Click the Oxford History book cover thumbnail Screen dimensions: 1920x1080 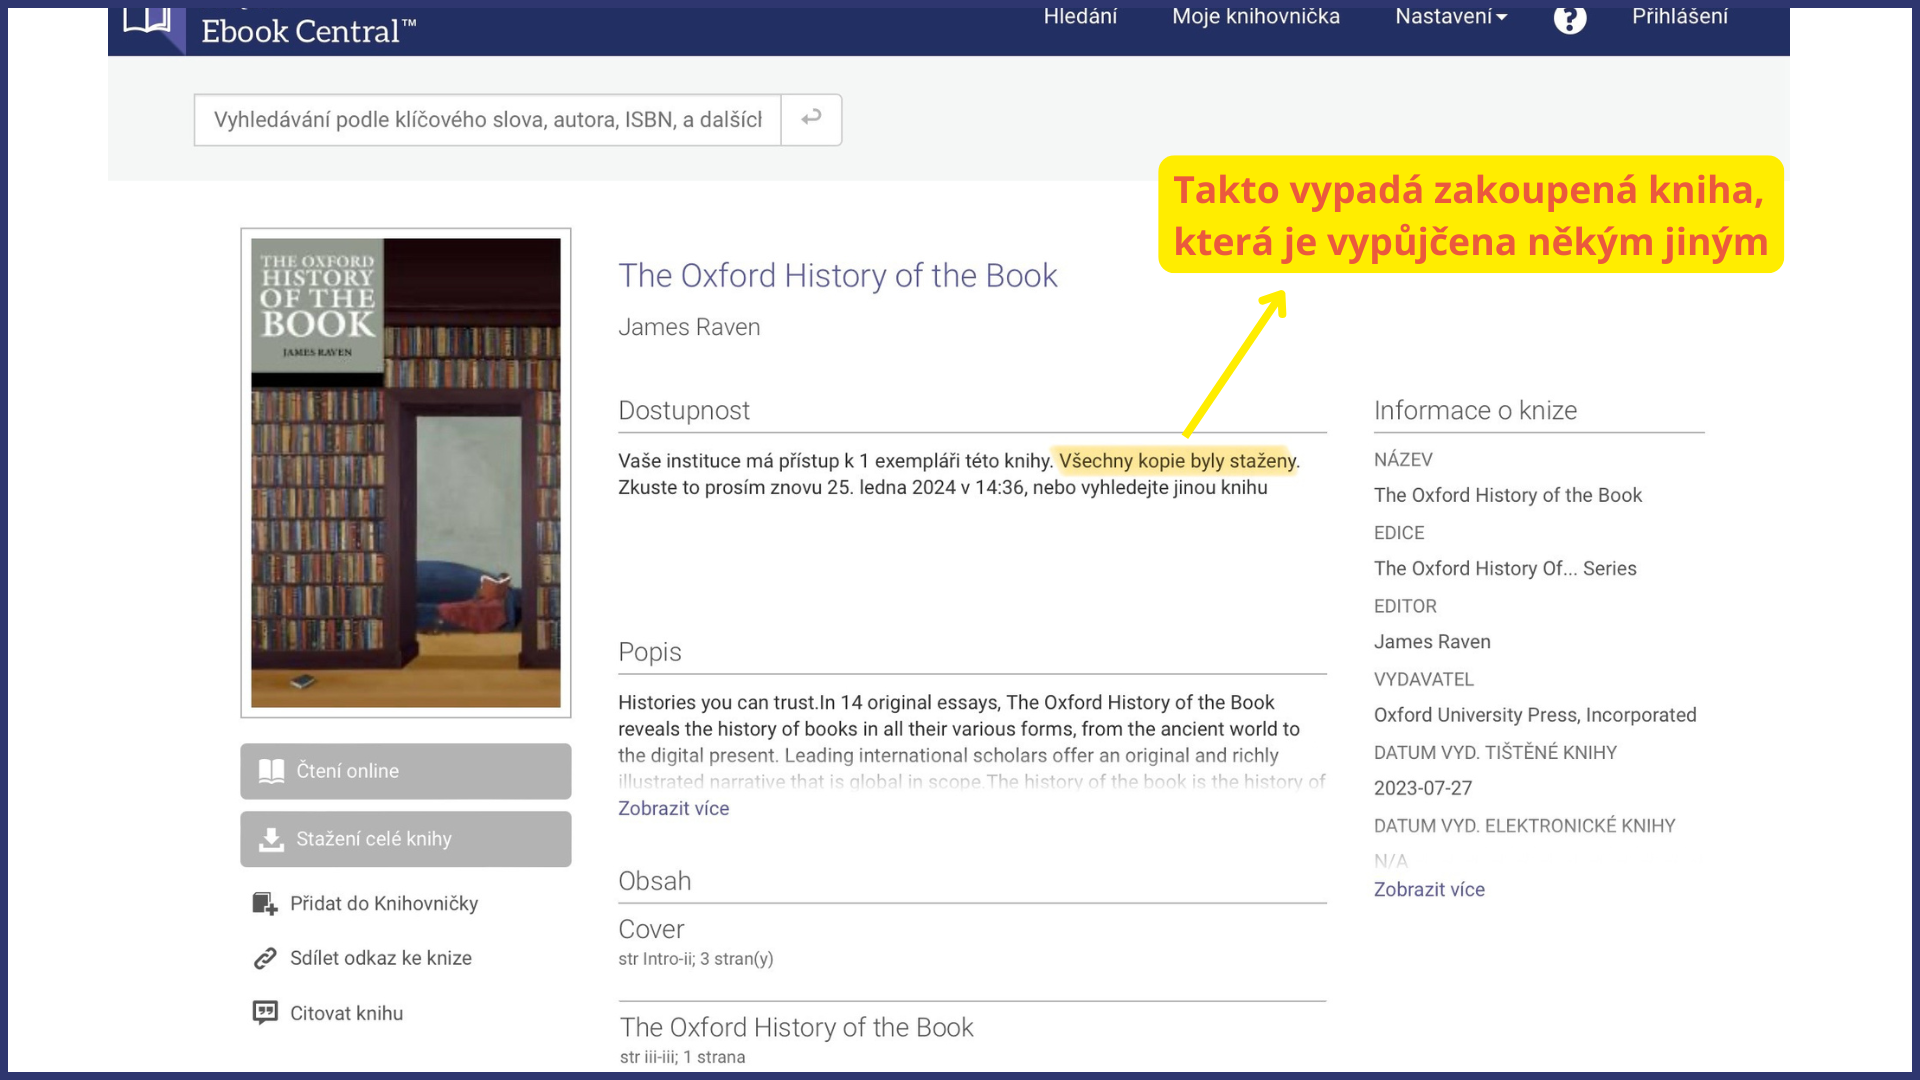[x=406, y=473]
